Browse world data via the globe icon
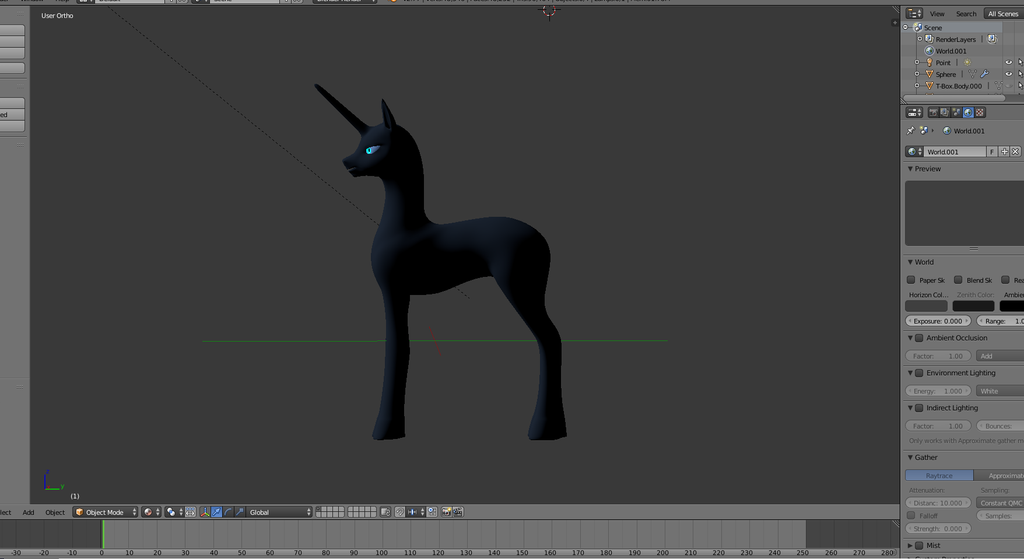The height and width of the screenshot is (559, 1024). click(914, 152)
